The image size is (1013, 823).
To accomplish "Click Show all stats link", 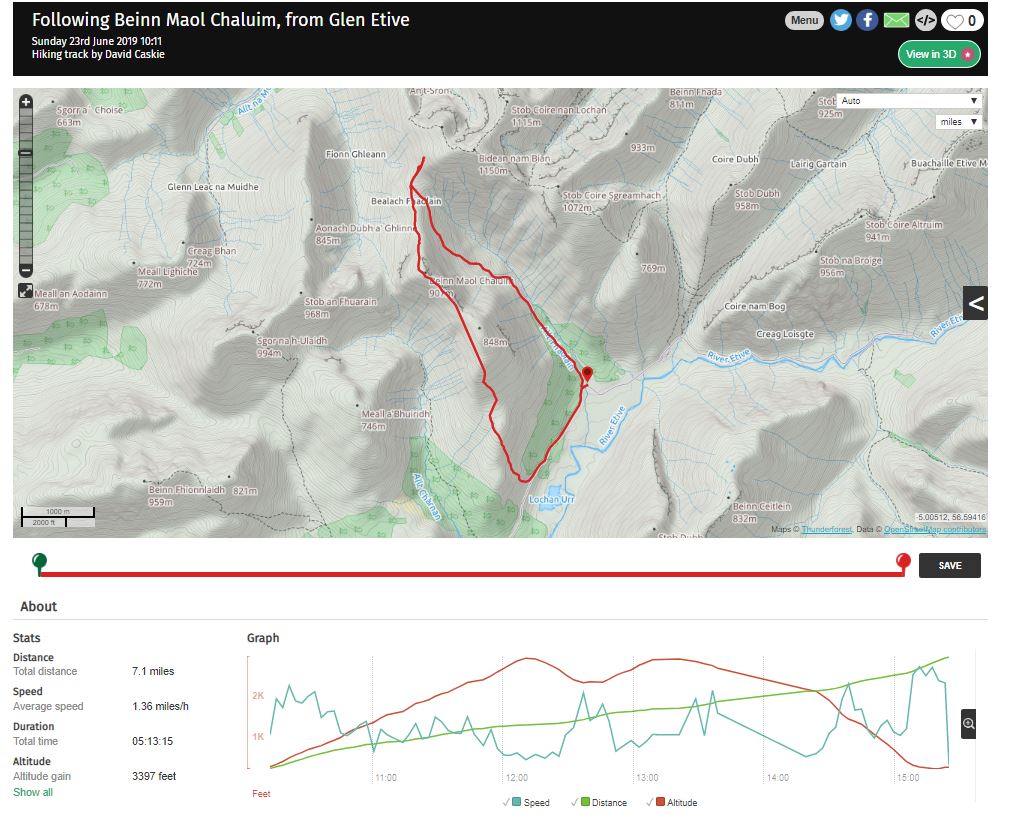I will 33,792.
